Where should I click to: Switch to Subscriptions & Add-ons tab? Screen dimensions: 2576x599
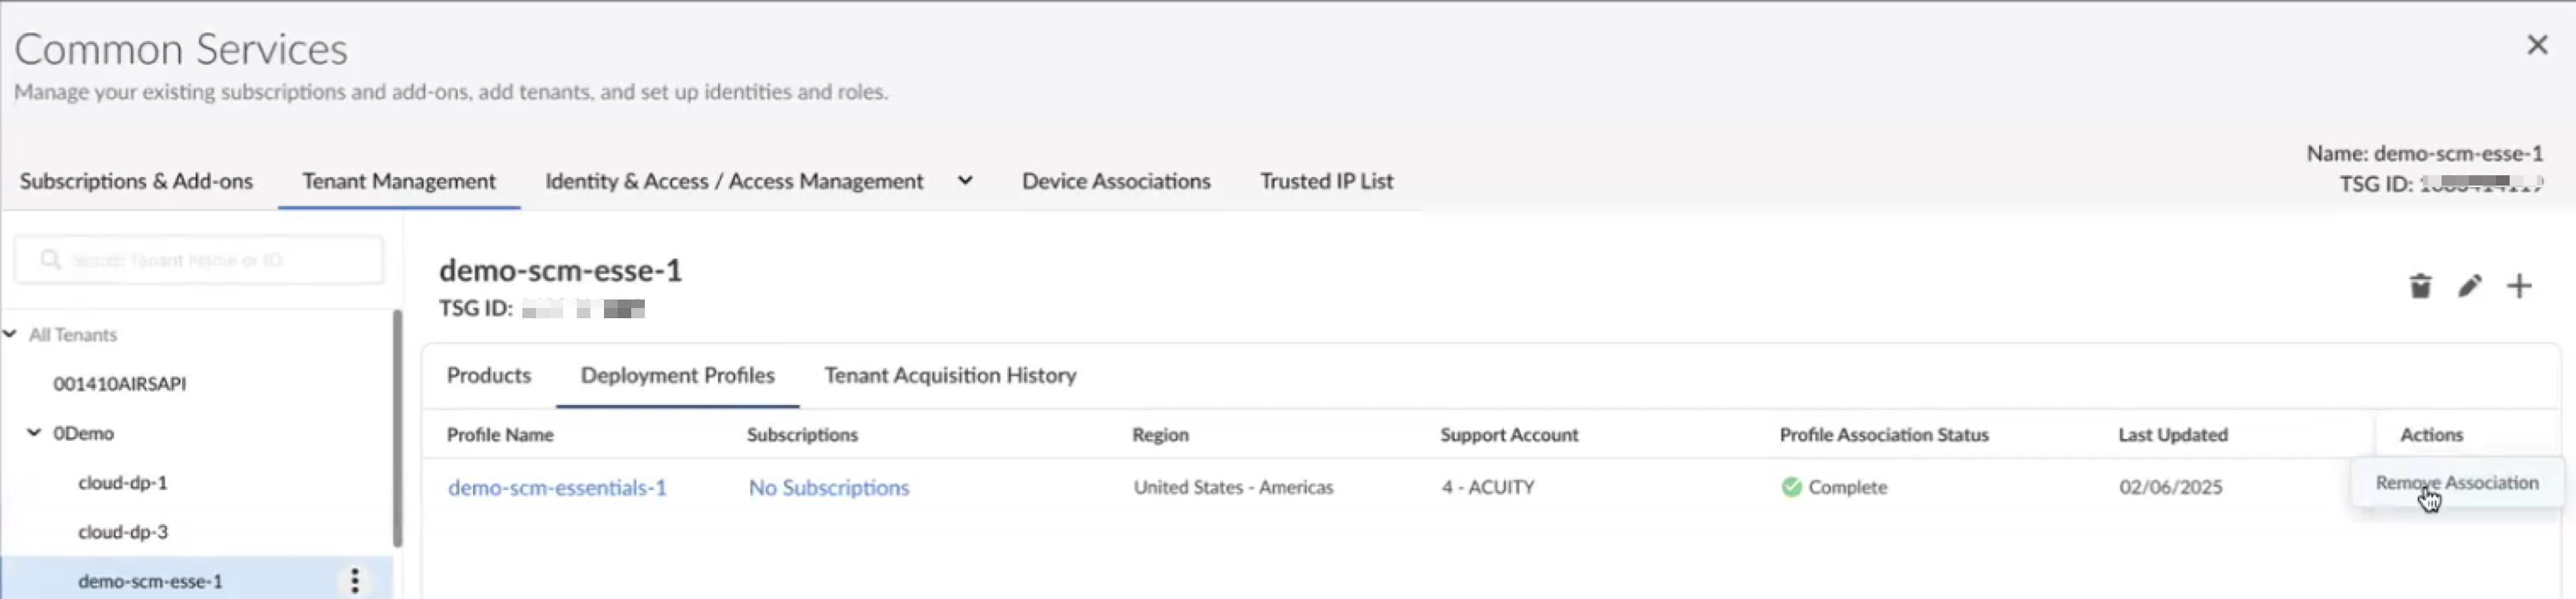click(x=136, y=181)
